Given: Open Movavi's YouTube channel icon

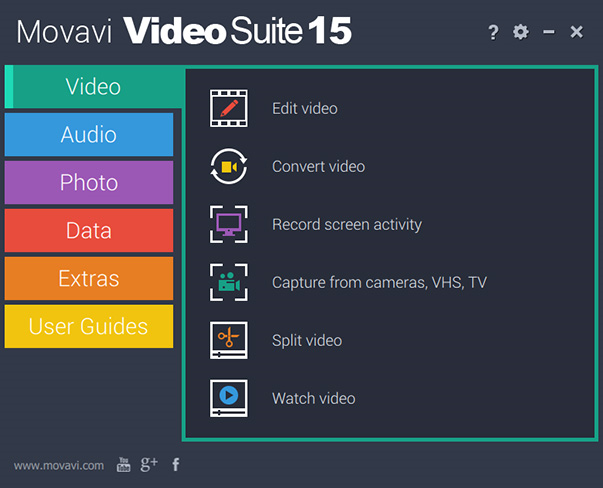Looking at the screenshot, I should (123, 465).
